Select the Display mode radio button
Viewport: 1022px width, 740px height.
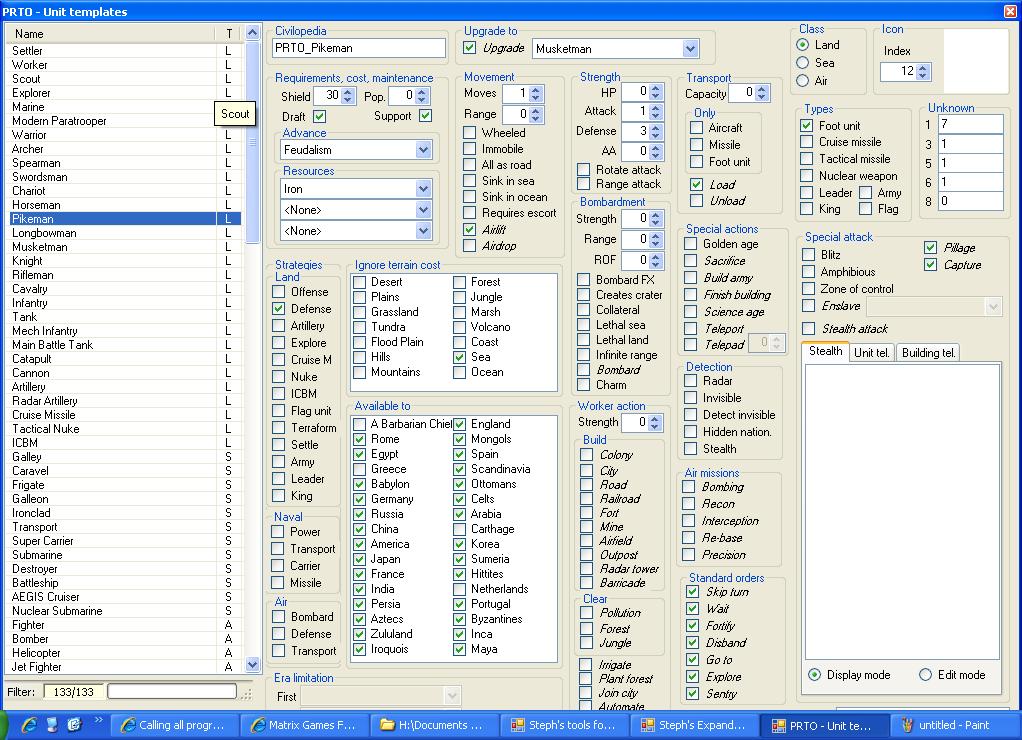(815, 675)
